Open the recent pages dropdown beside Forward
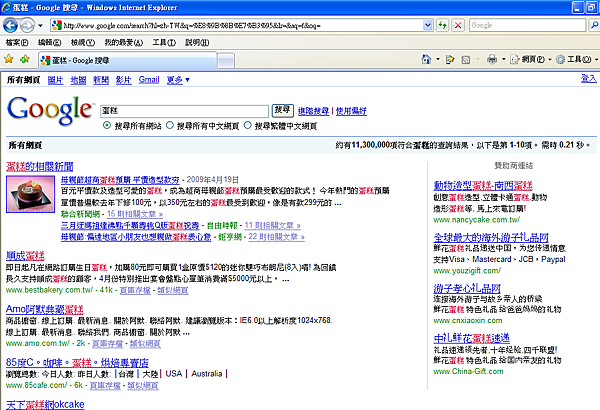 click(40, 26)
